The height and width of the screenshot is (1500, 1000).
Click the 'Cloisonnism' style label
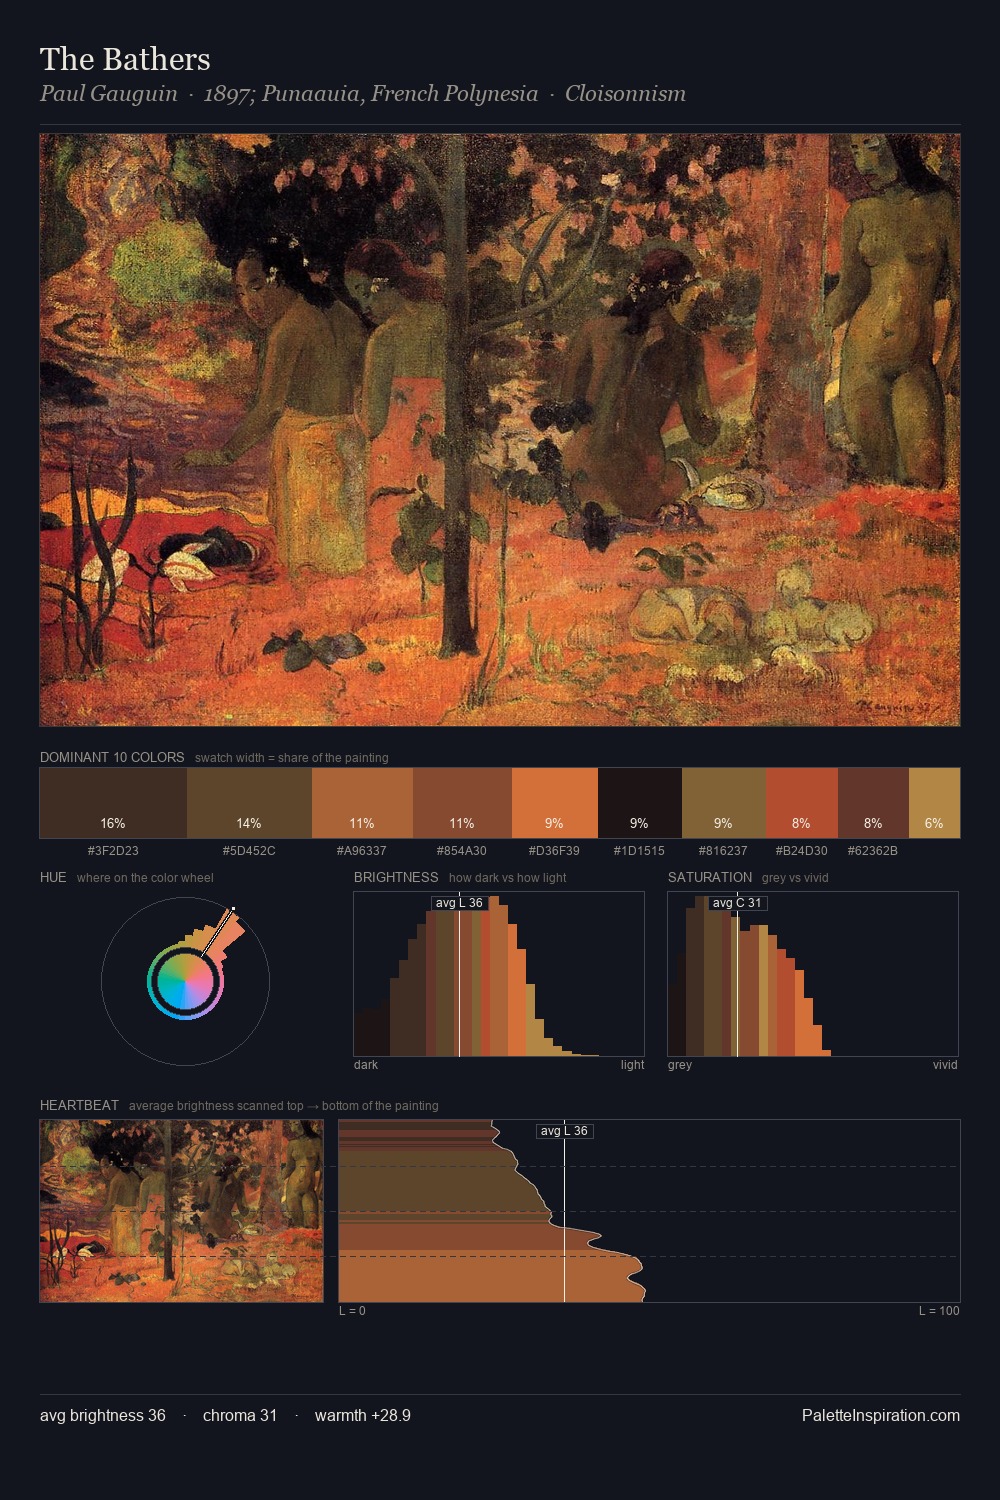point(626,94)
